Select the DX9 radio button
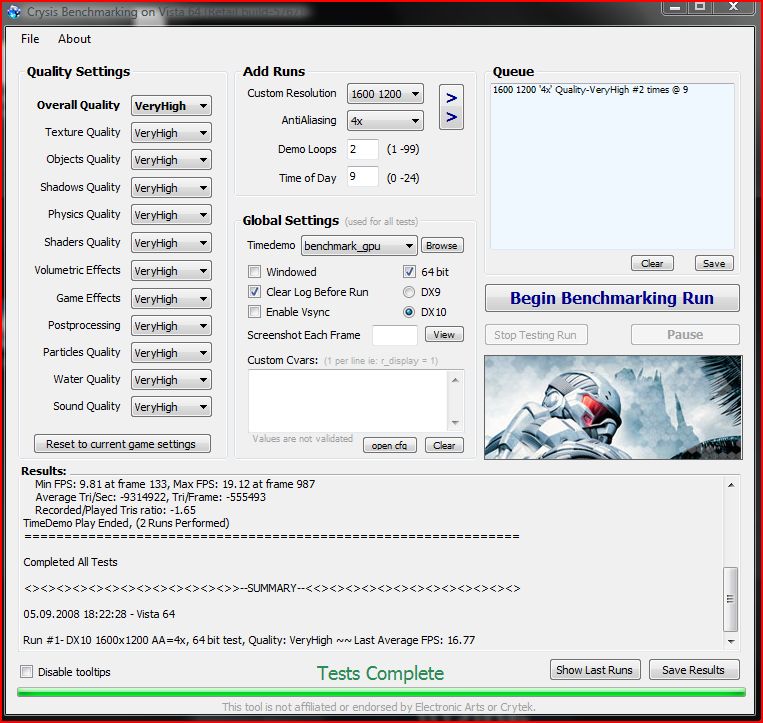The image size is (763, 723). point(409,292)
